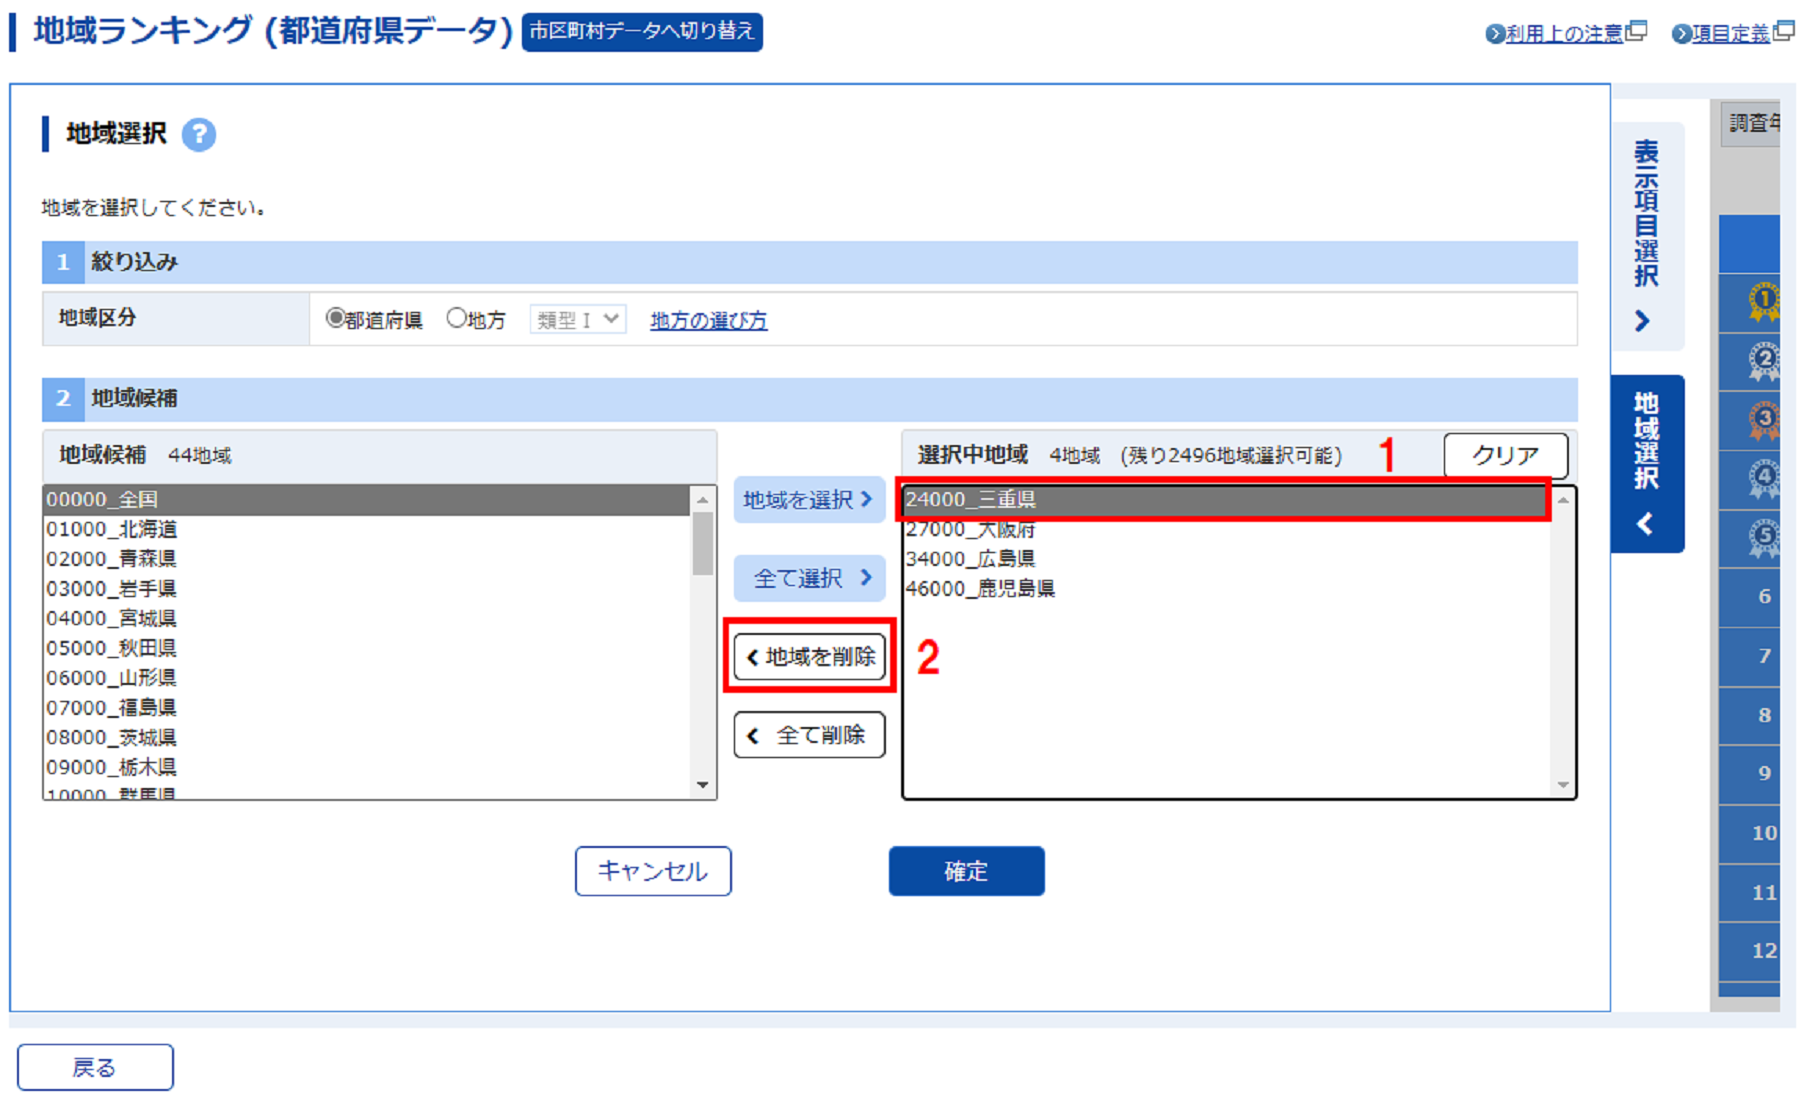Click the rank 1 gold medal icon
1804x1097 pixels.
[1764, 302]
